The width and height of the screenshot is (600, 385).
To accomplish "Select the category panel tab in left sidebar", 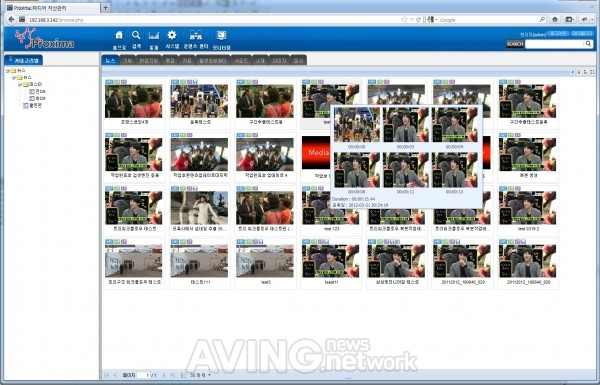I will [24, 60].
